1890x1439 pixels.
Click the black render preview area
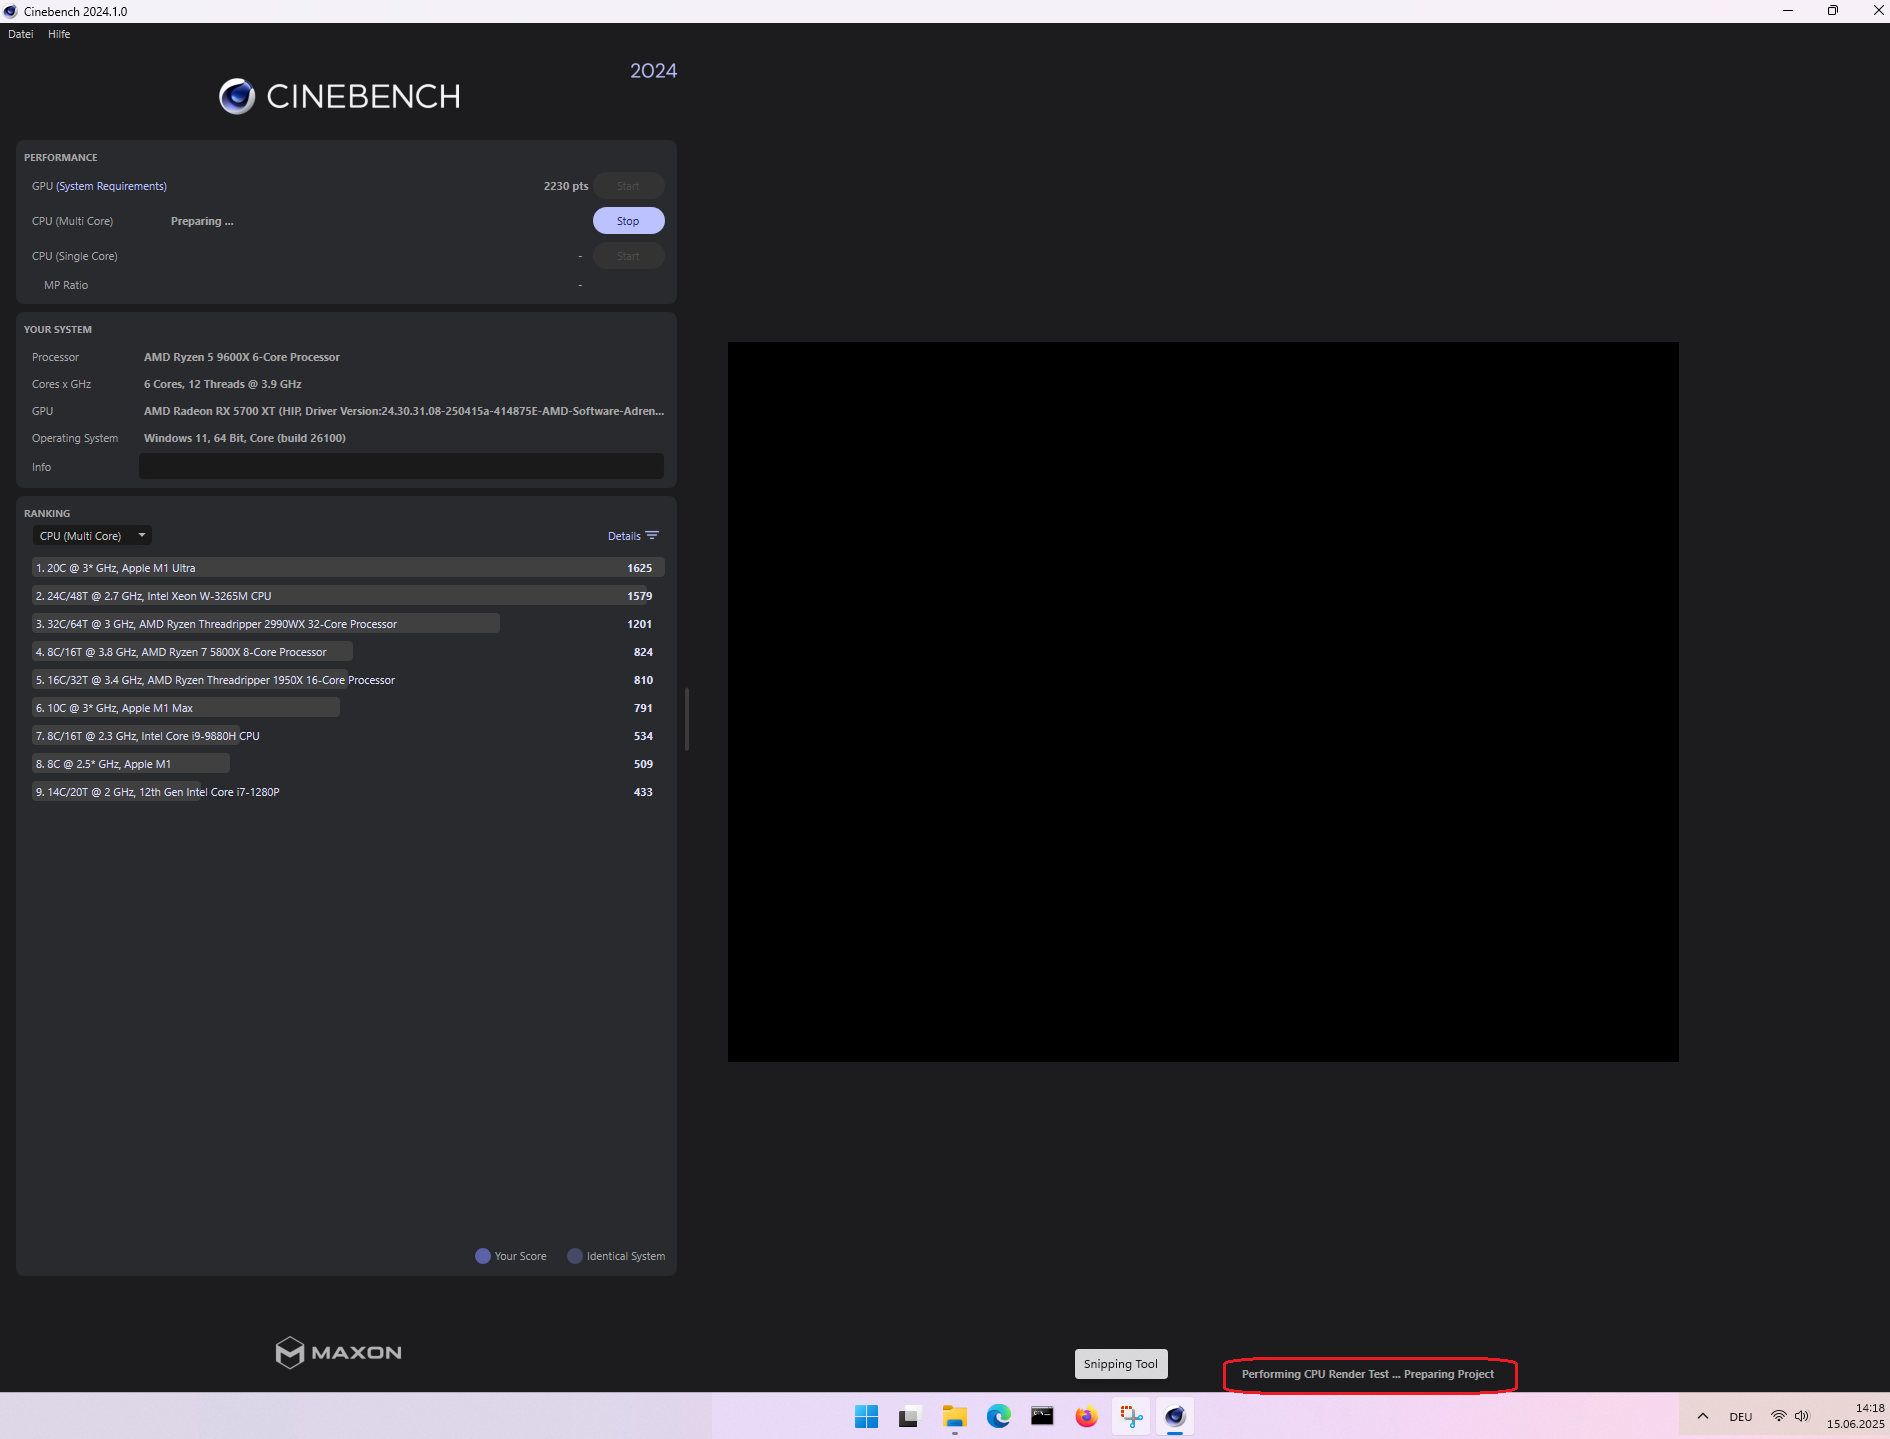[1203, 702]
